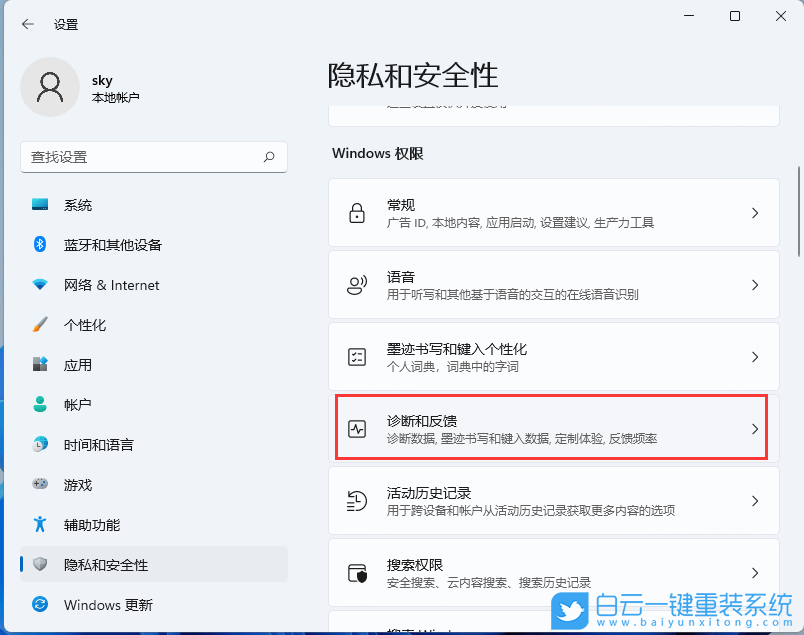This screenshot has height=635, width=804.
Task: Open 搜索权限 settings
Action: coord(554,573)
